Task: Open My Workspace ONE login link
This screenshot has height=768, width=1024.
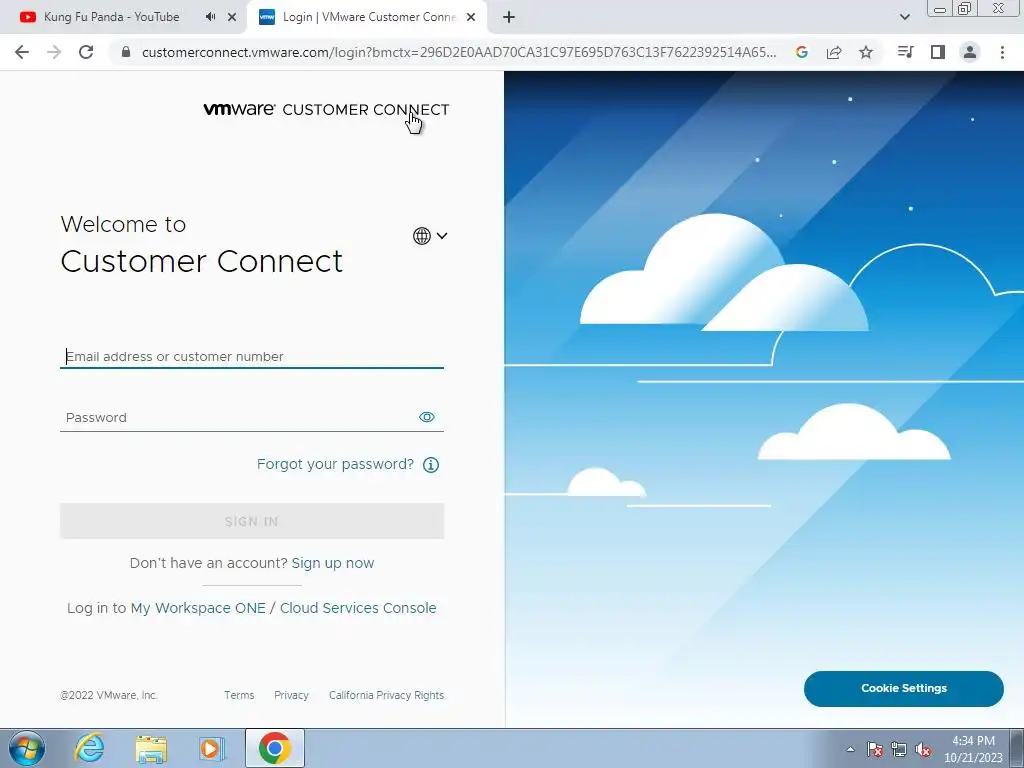Action: click(198, 608)
